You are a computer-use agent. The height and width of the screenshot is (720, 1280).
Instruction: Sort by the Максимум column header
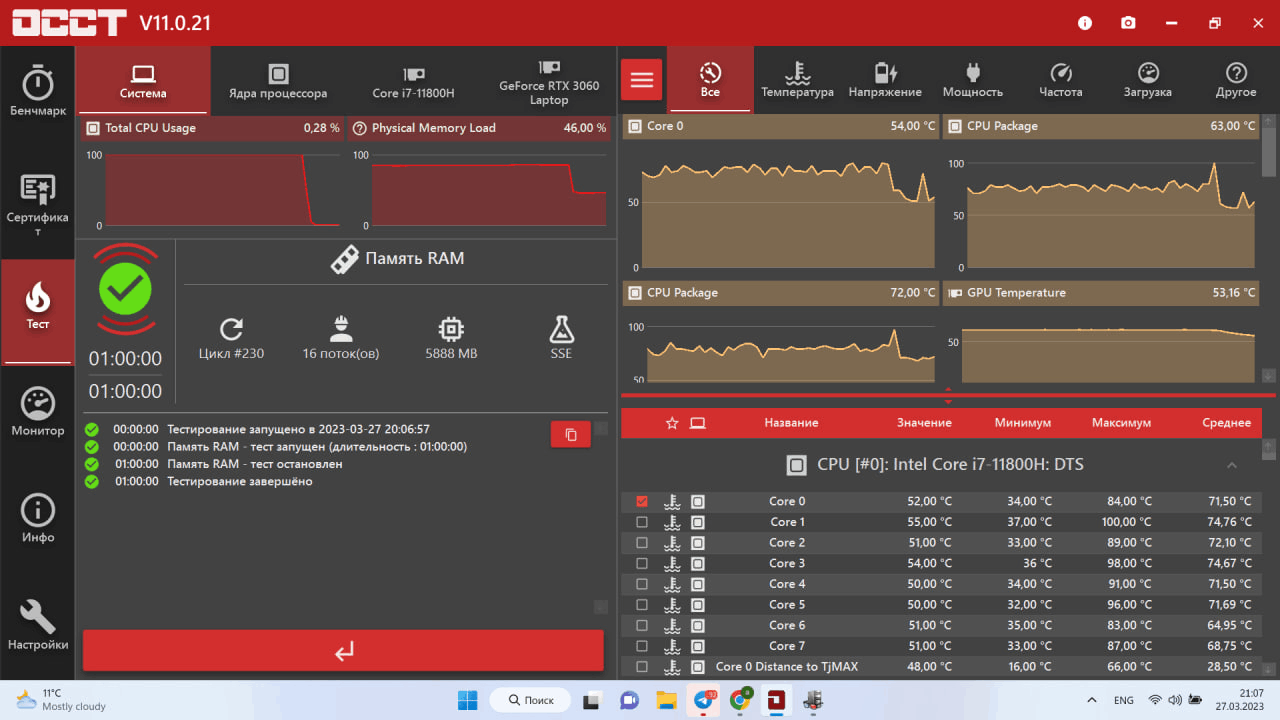[1121, 423]
